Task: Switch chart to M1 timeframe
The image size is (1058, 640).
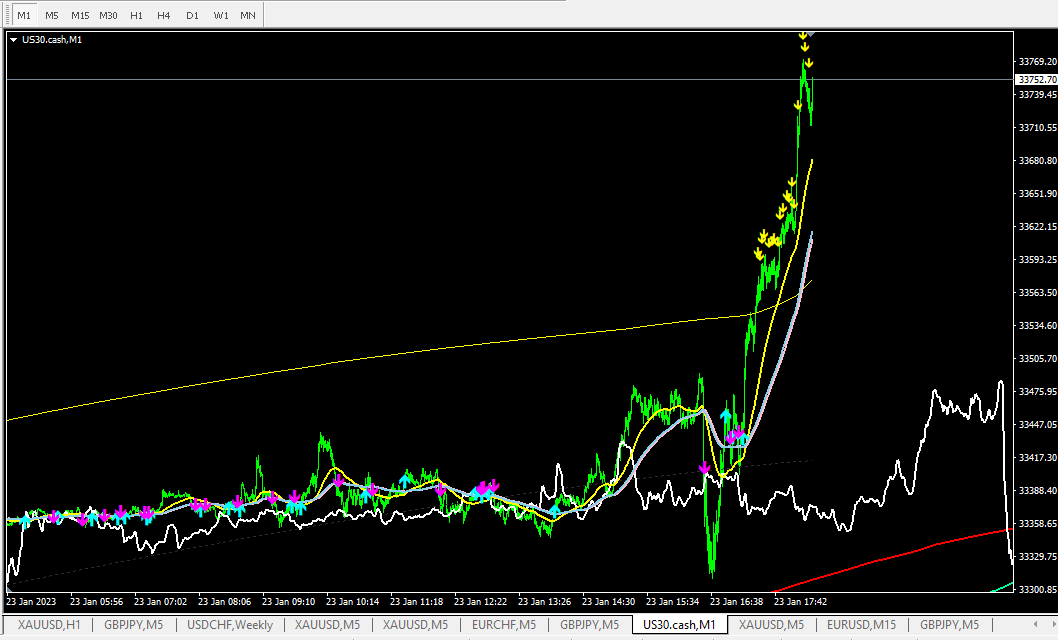Action: click(24, 15)
